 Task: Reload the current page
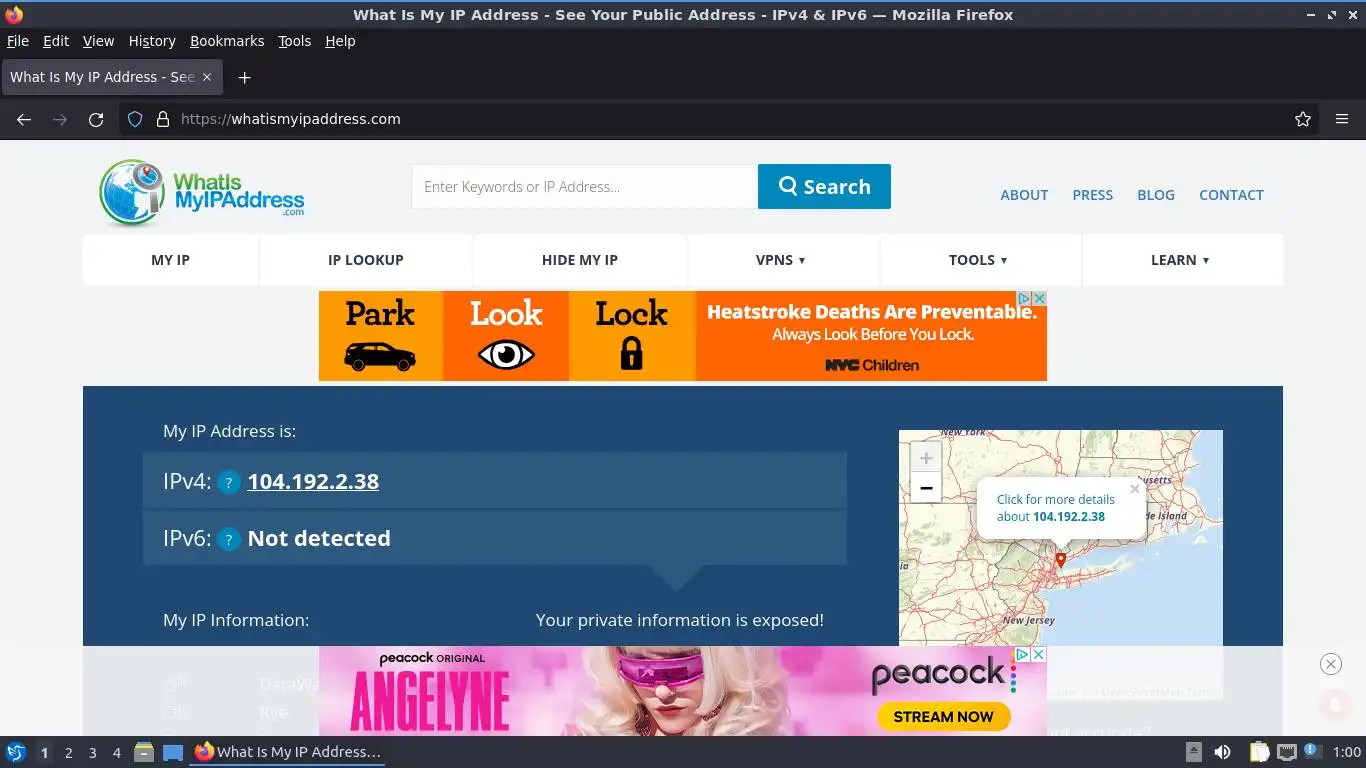click(96, 119)
